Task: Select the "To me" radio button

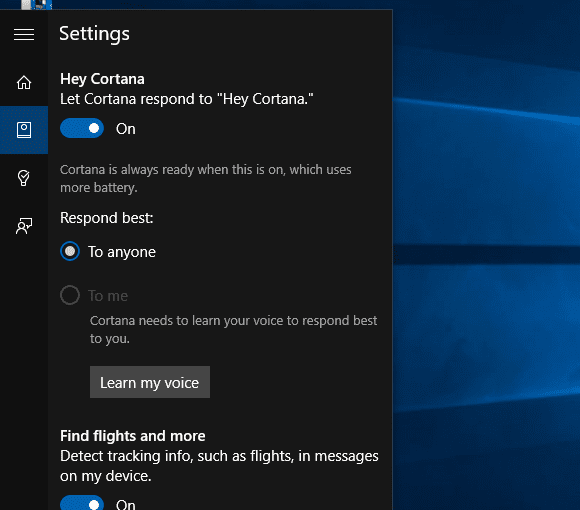Action: pyautogui.click(x=70, y=295)
